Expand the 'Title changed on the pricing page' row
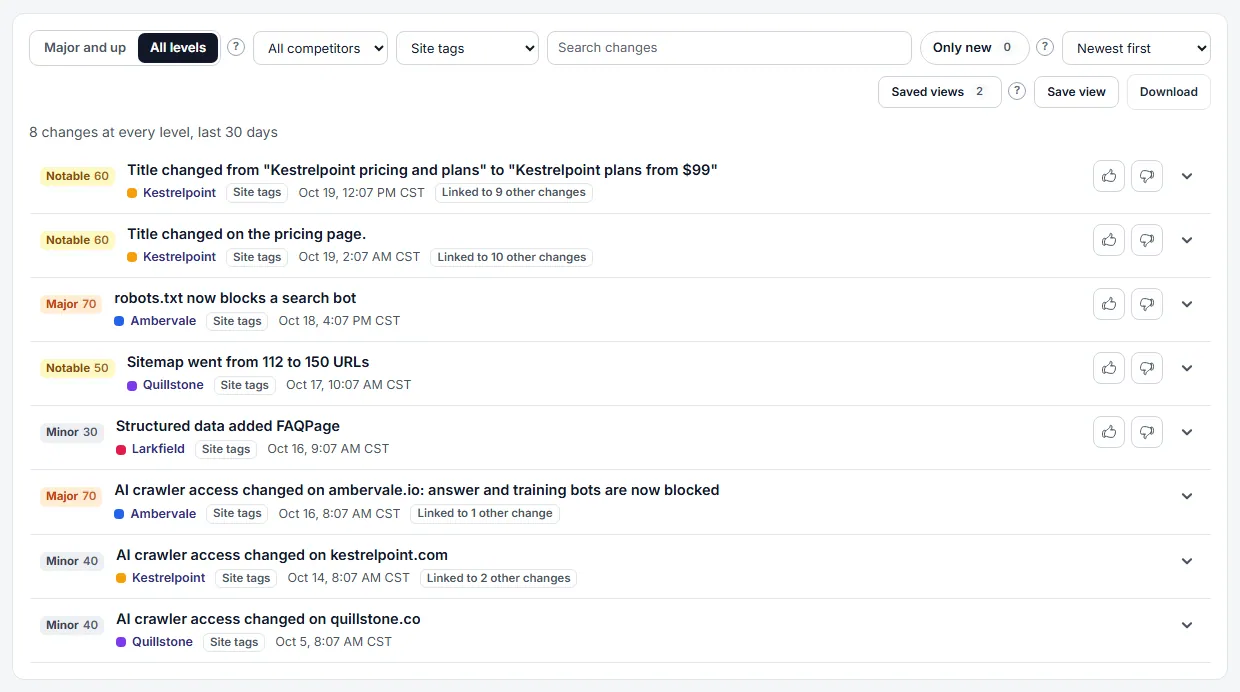1240x692 pixels. tap(1187, 240)
